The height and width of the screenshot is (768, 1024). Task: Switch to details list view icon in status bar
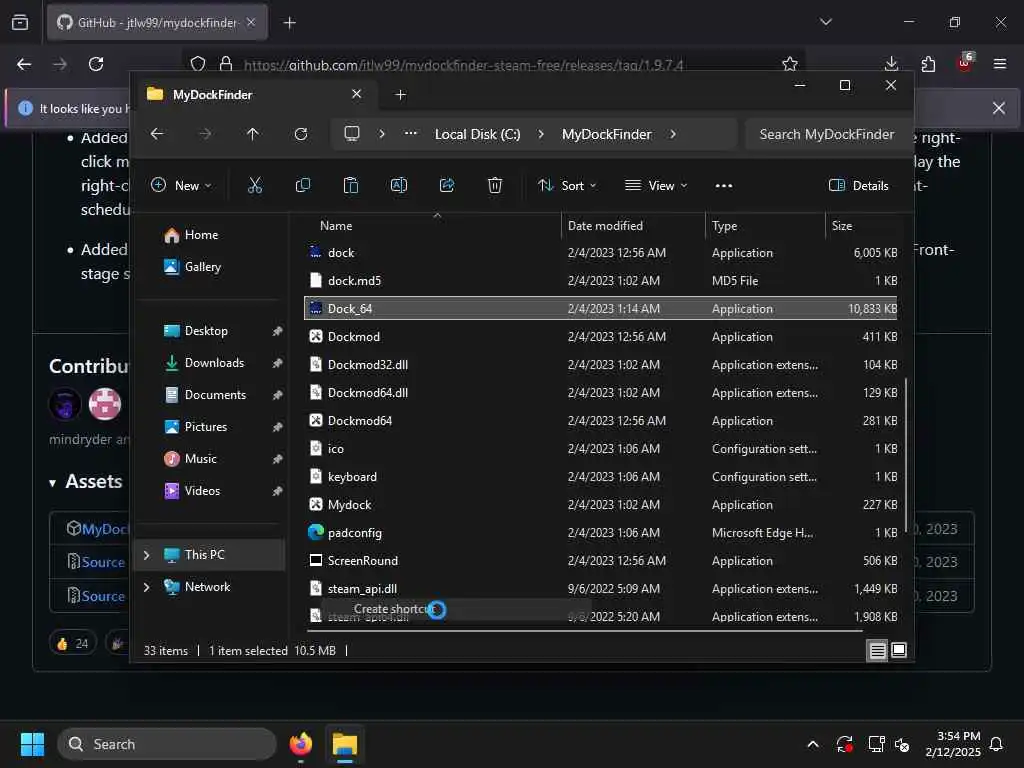(877, 650)
